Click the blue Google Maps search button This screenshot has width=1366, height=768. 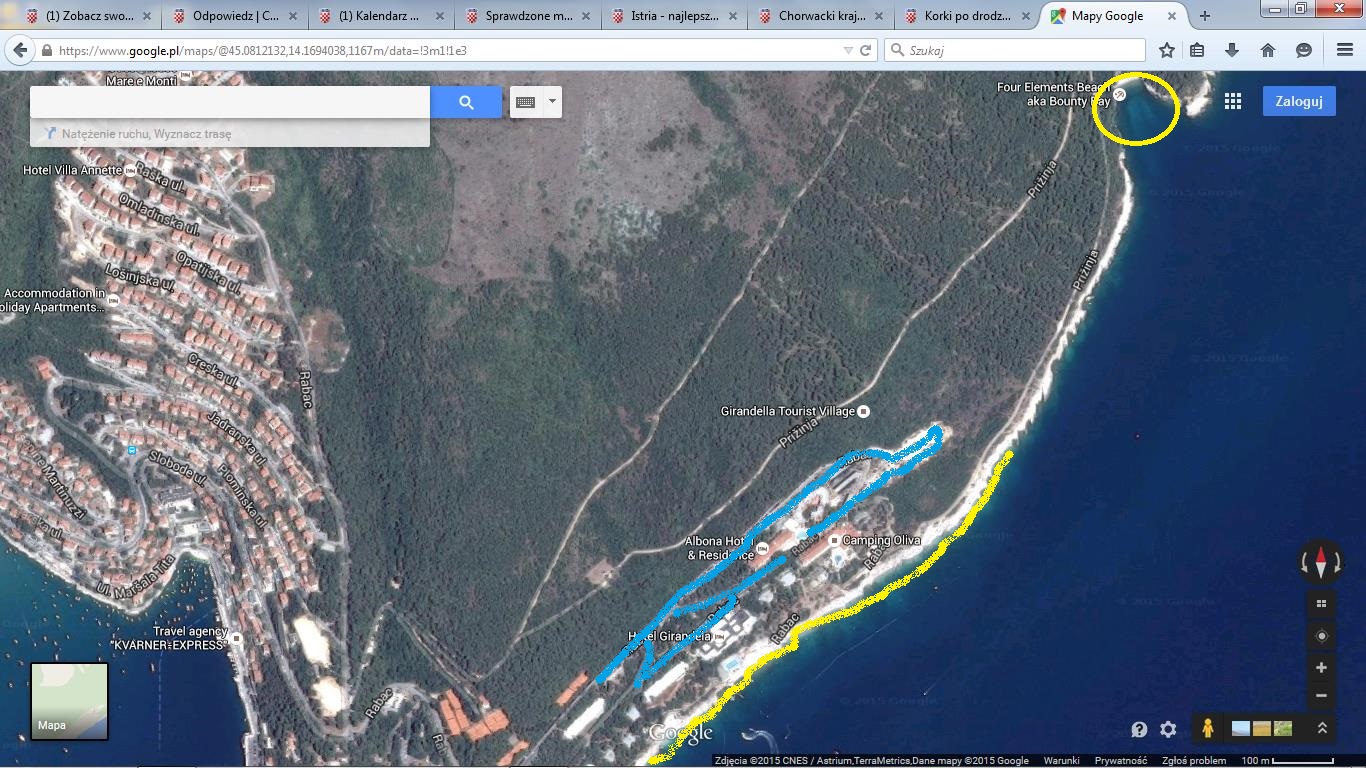click(466, 102)
